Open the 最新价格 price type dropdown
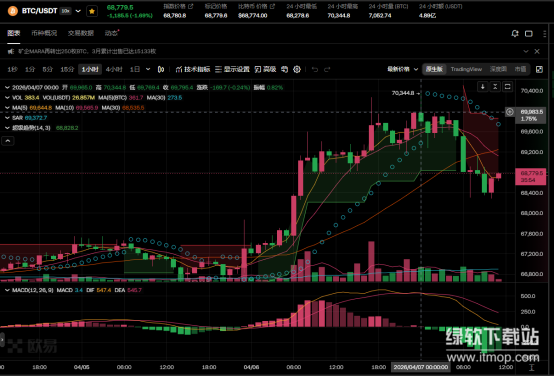Viewport: 554px width, 377px height. (x=402, y=69)
